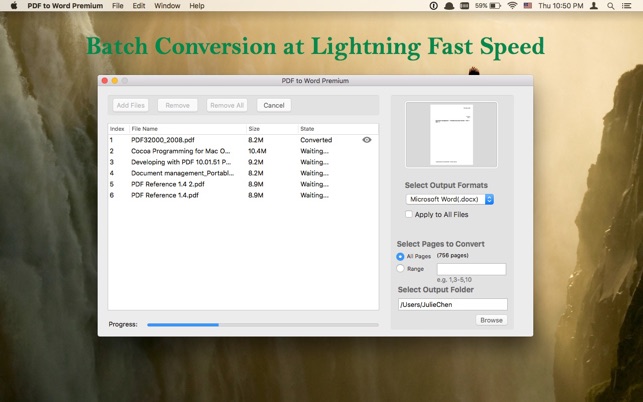Enable Apply to All Files checkbox
Image resolution: width=643 pixels, height=402 pixels.
(409, 214)
